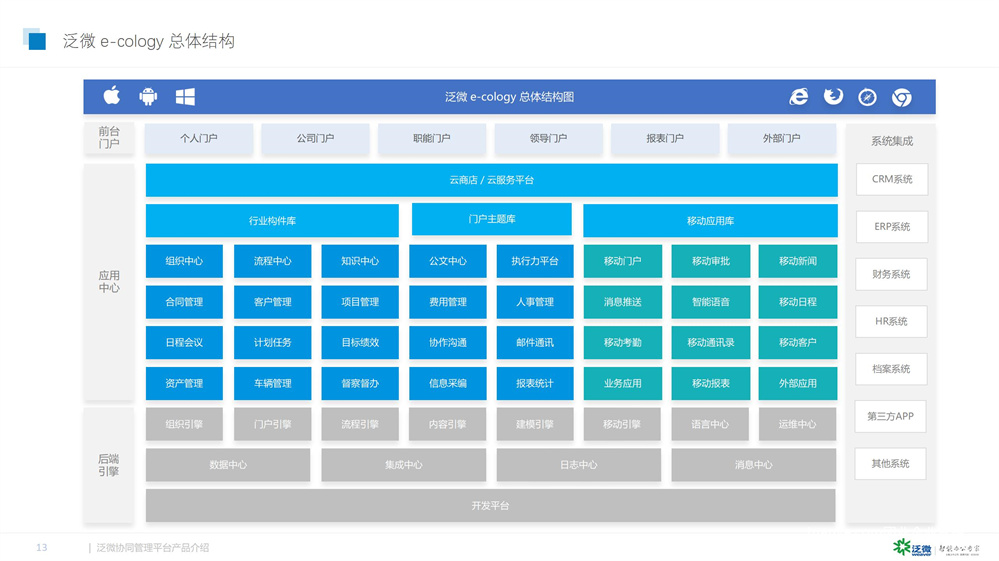Open the 信息采编 tile
Viewport: 999px width, 561px height.
[x=448, y=383]
